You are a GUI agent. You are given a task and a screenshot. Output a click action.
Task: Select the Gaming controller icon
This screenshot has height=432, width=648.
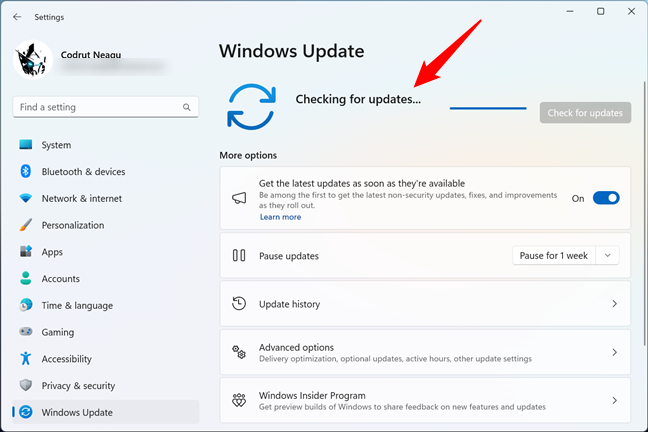(x=26, y=332)
